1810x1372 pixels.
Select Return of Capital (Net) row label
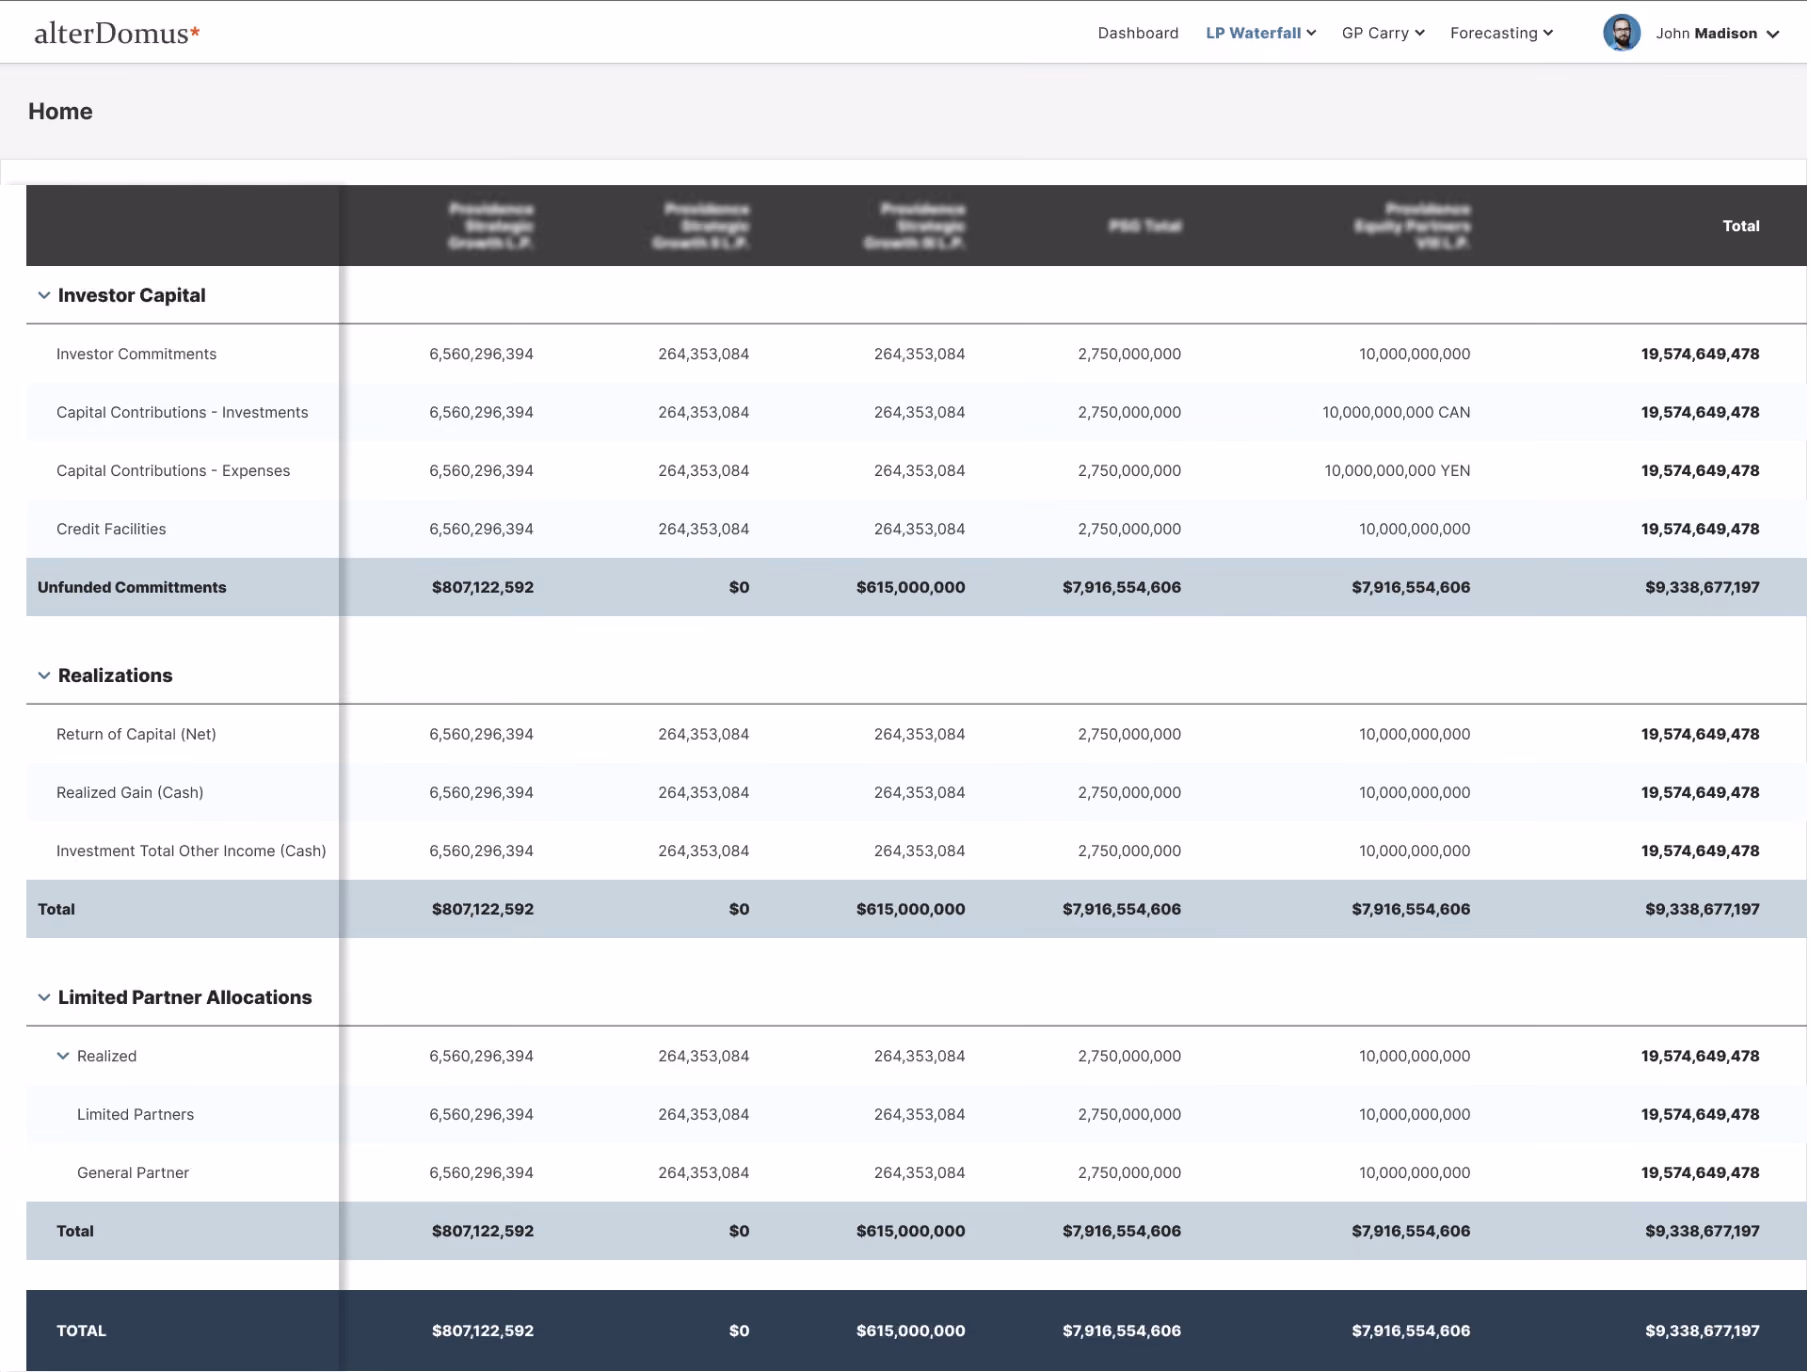(x=136, y=736)
